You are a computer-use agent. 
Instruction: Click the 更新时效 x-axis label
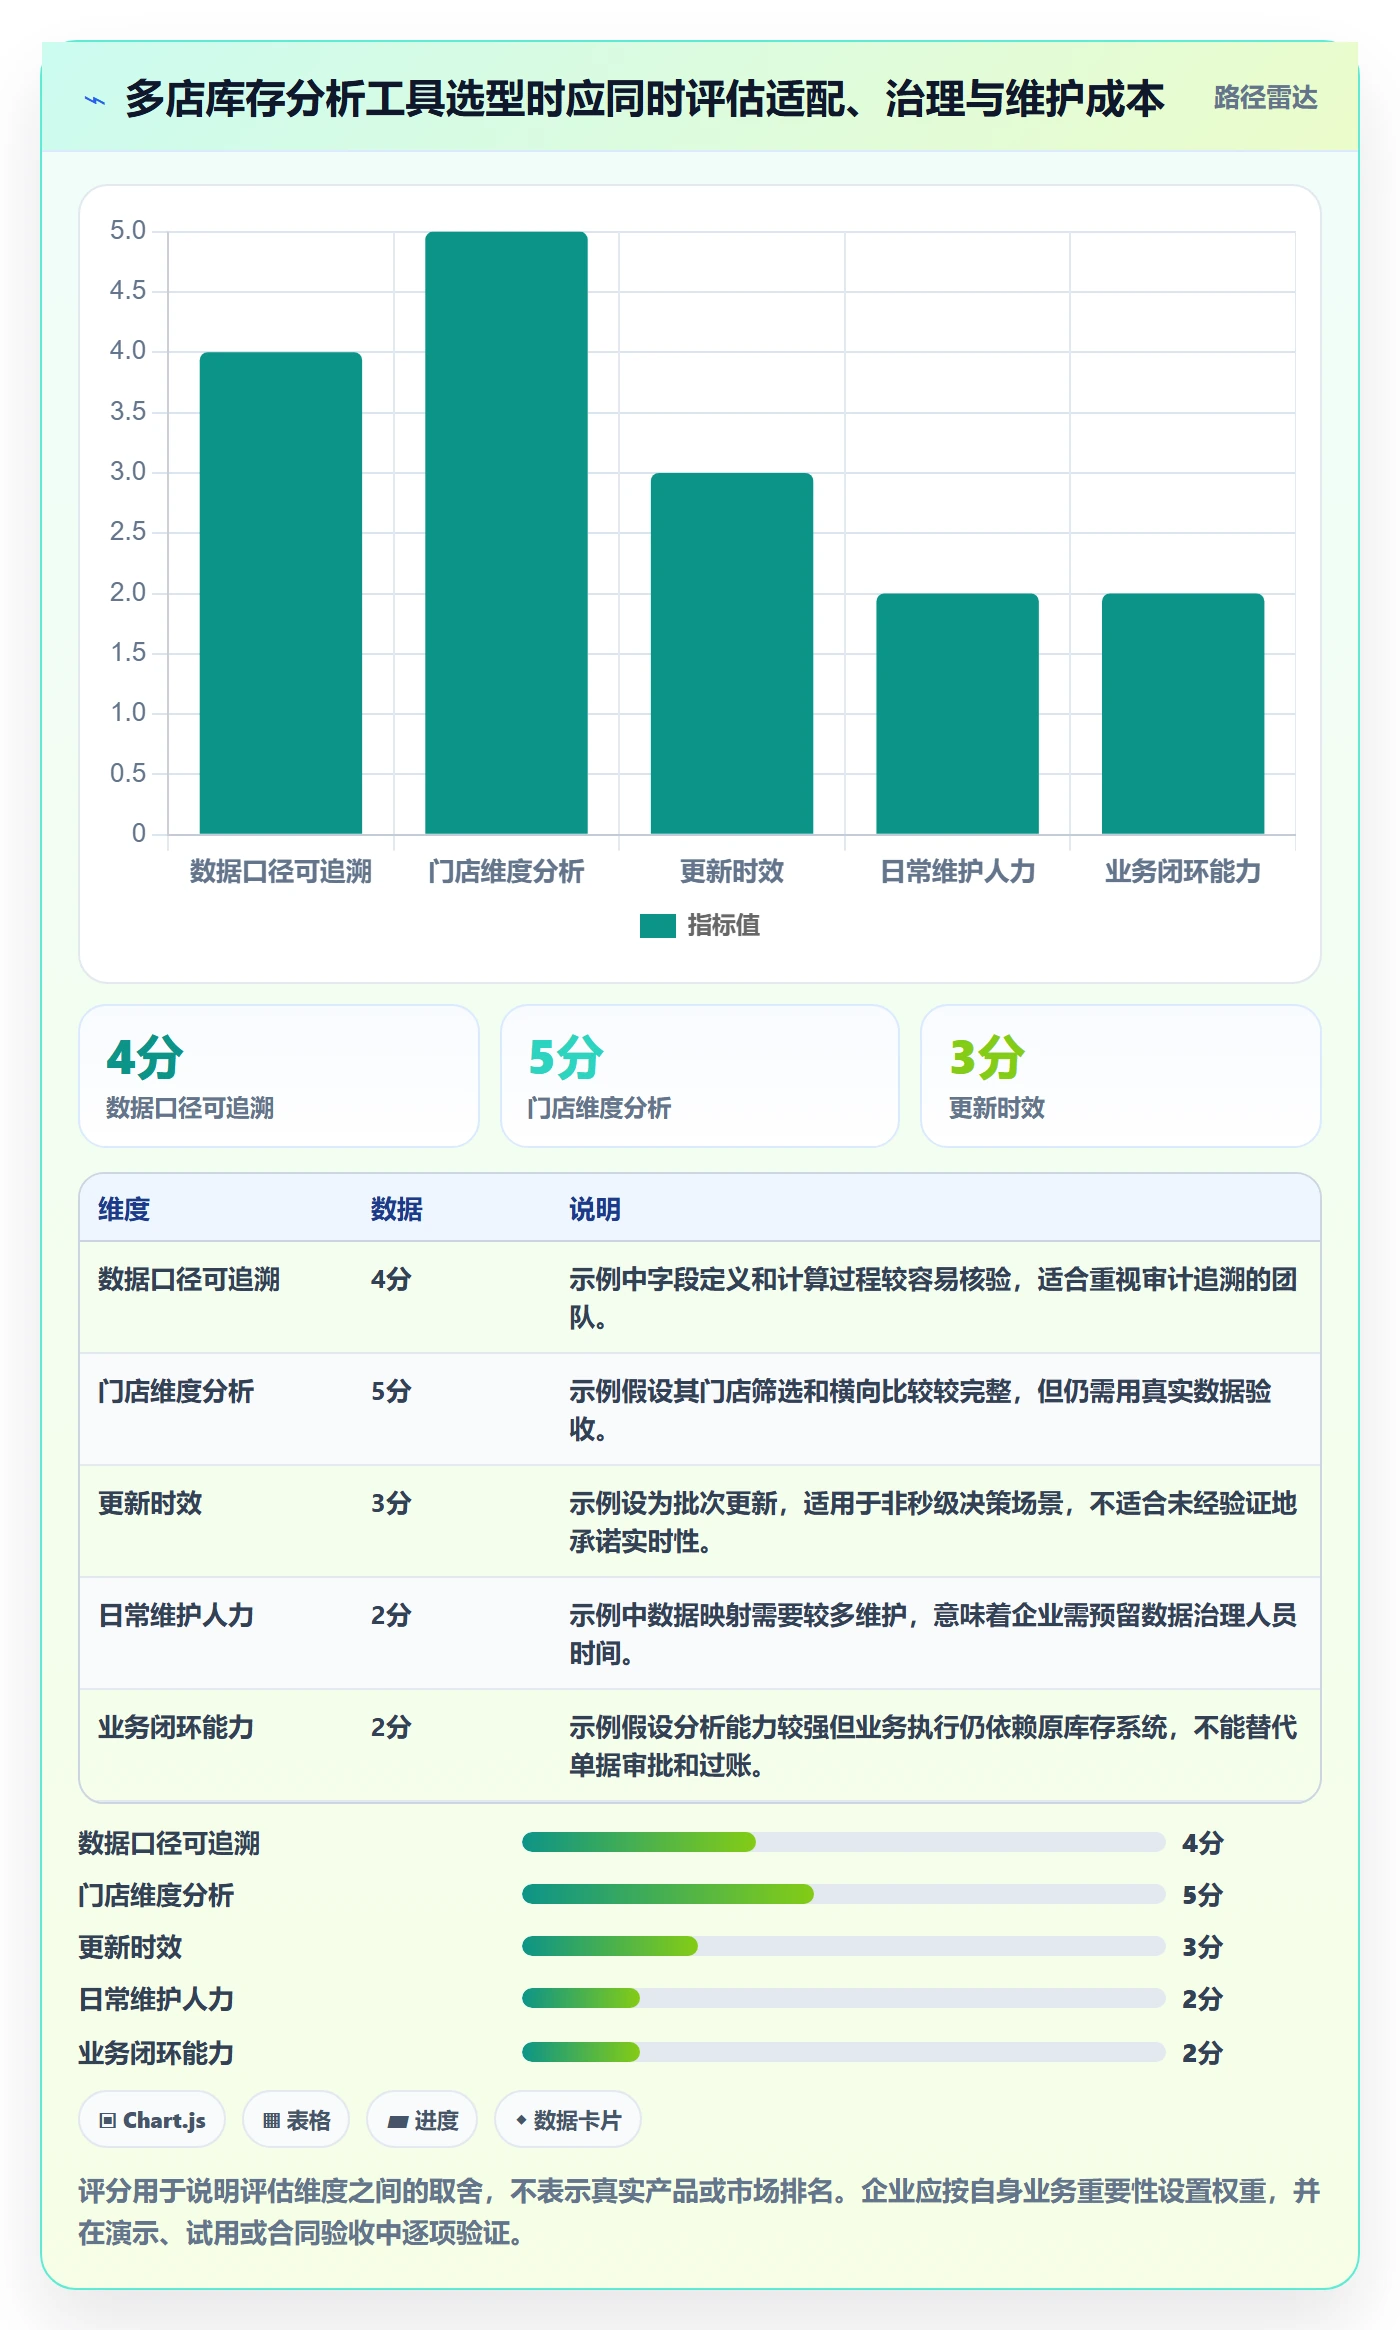point(732,872)
